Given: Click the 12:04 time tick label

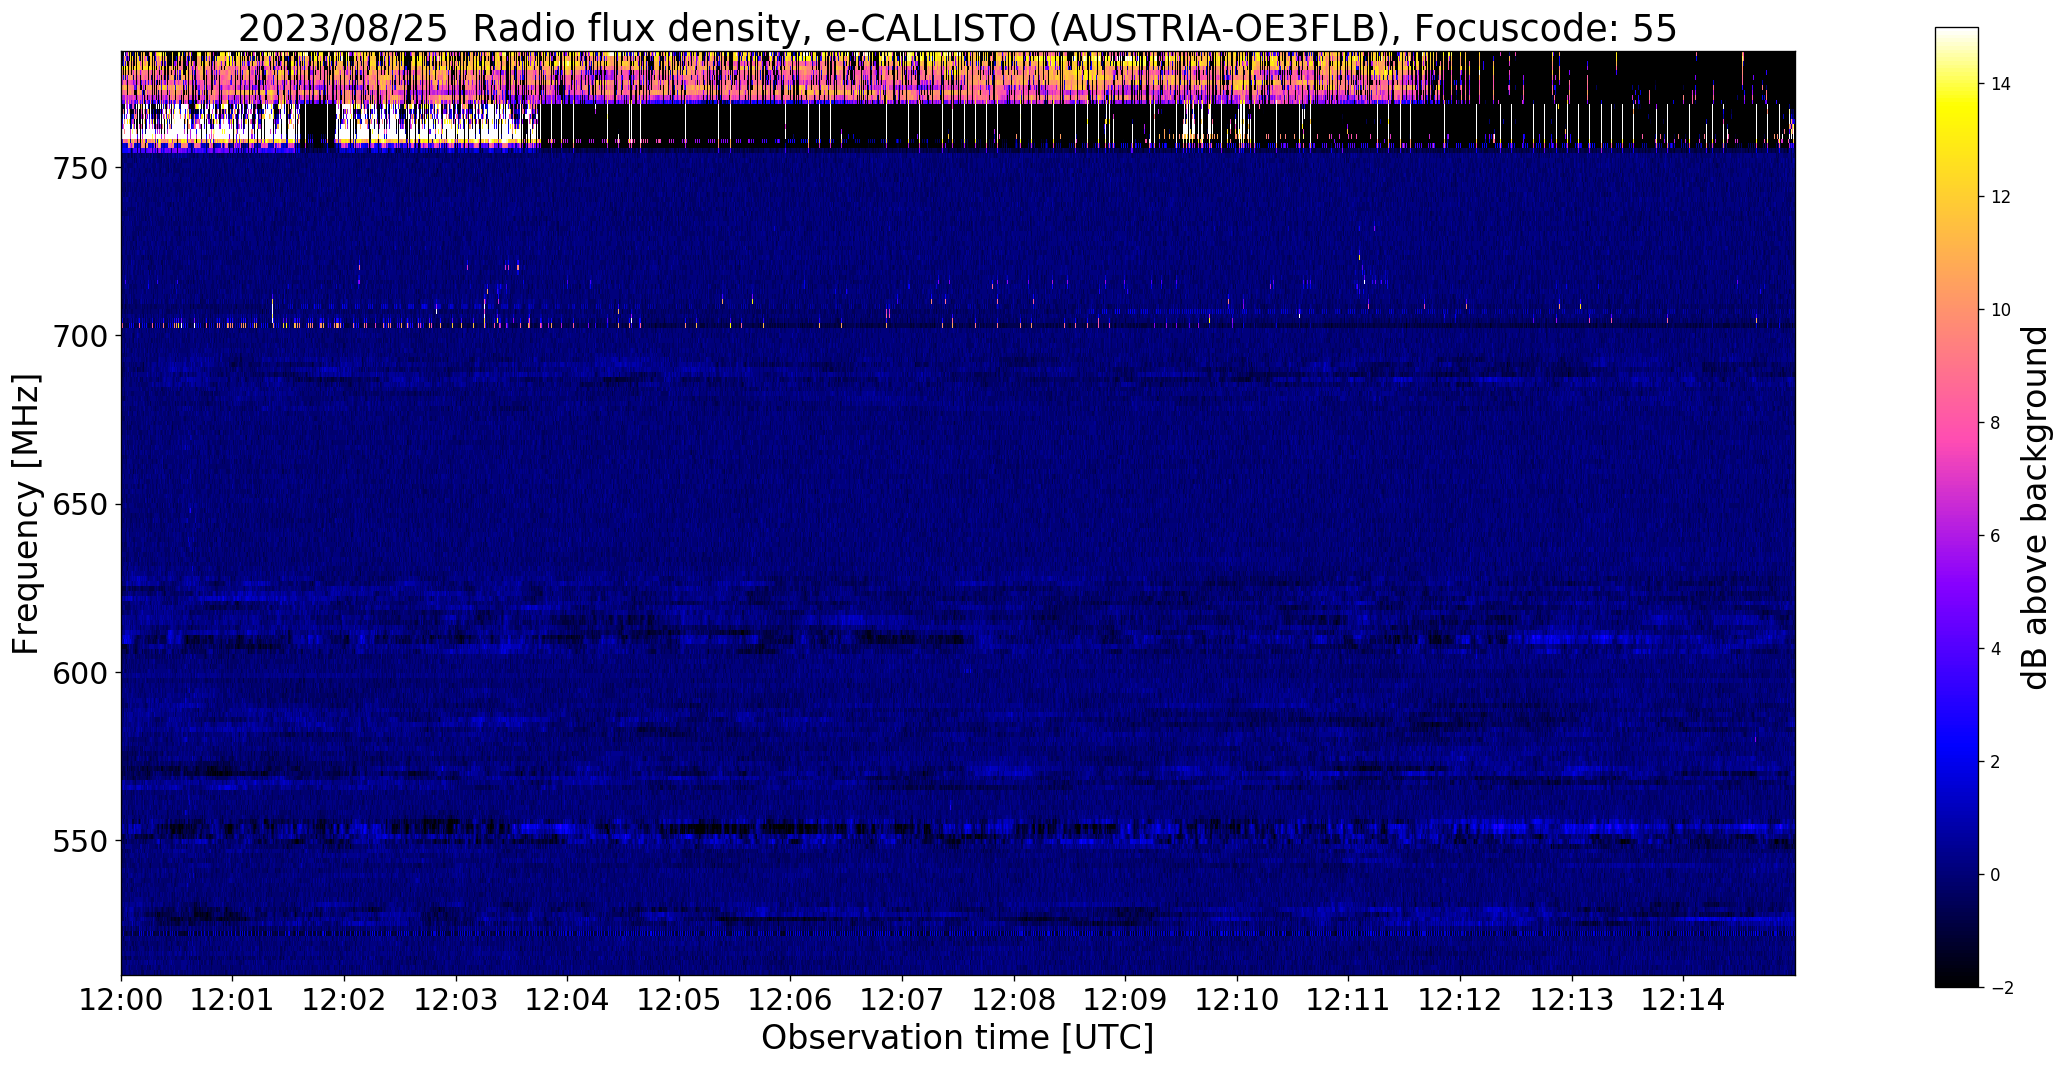Looking at the screenshot, I should tap(568, 999).
